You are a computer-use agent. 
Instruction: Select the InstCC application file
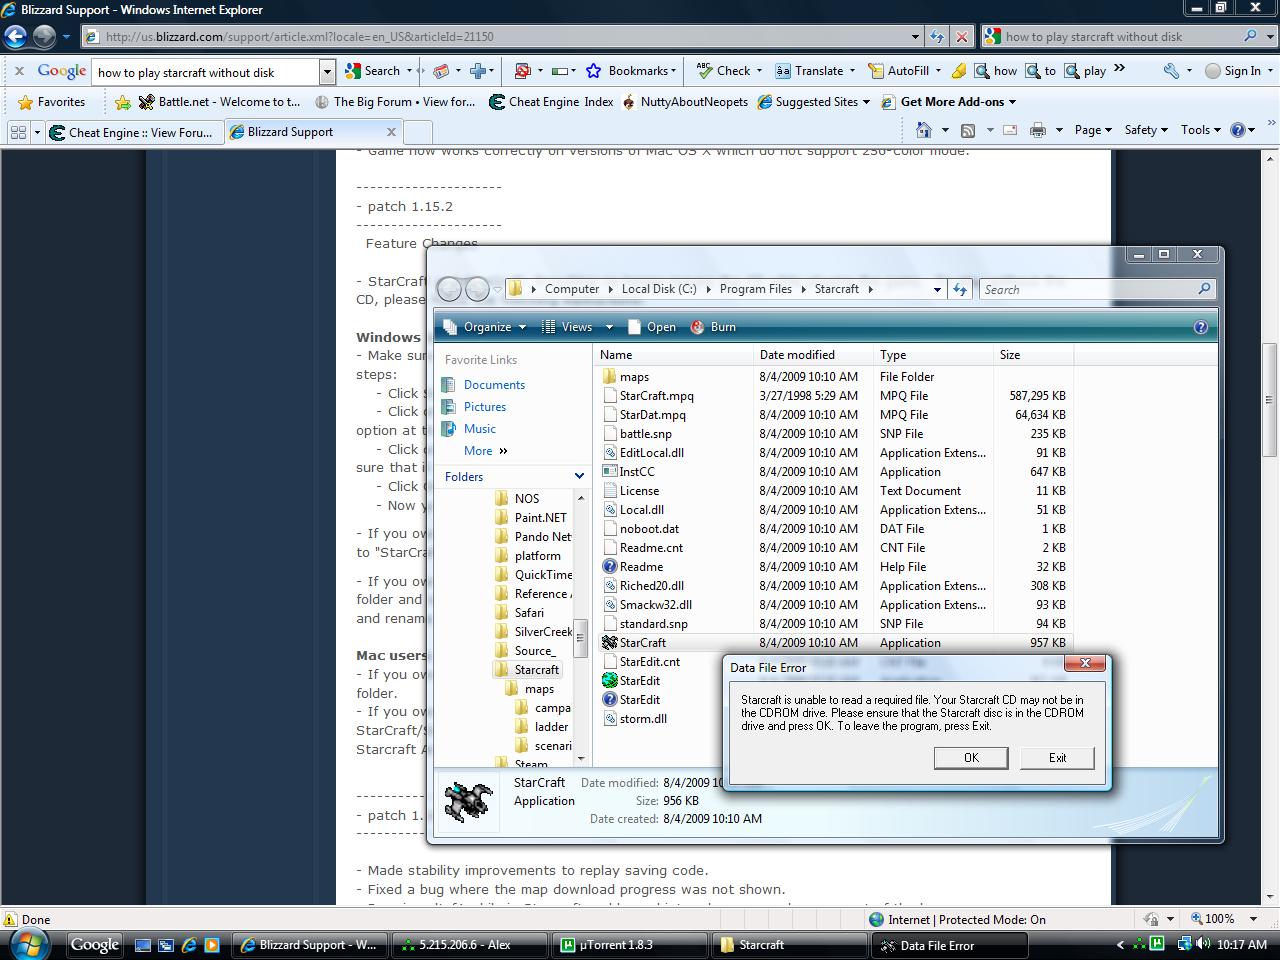coord(637,472)
